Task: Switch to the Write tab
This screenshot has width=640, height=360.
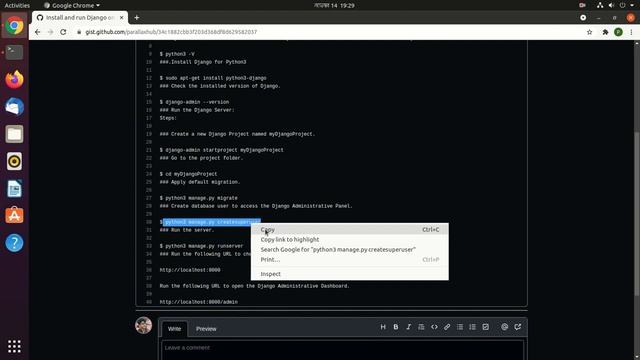Action: (174, 329)
